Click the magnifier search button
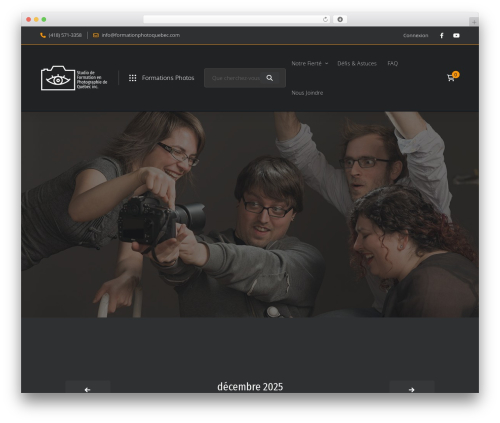 270,78
